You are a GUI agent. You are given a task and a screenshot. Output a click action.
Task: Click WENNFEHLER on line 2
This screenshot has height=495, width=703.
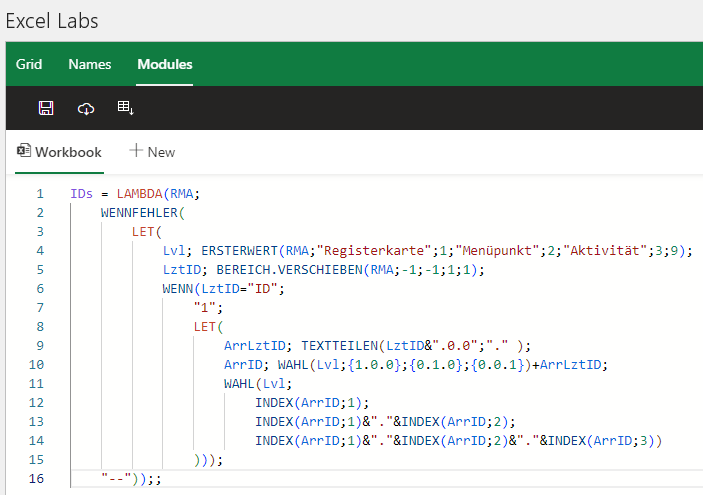[x=139, y=213]
